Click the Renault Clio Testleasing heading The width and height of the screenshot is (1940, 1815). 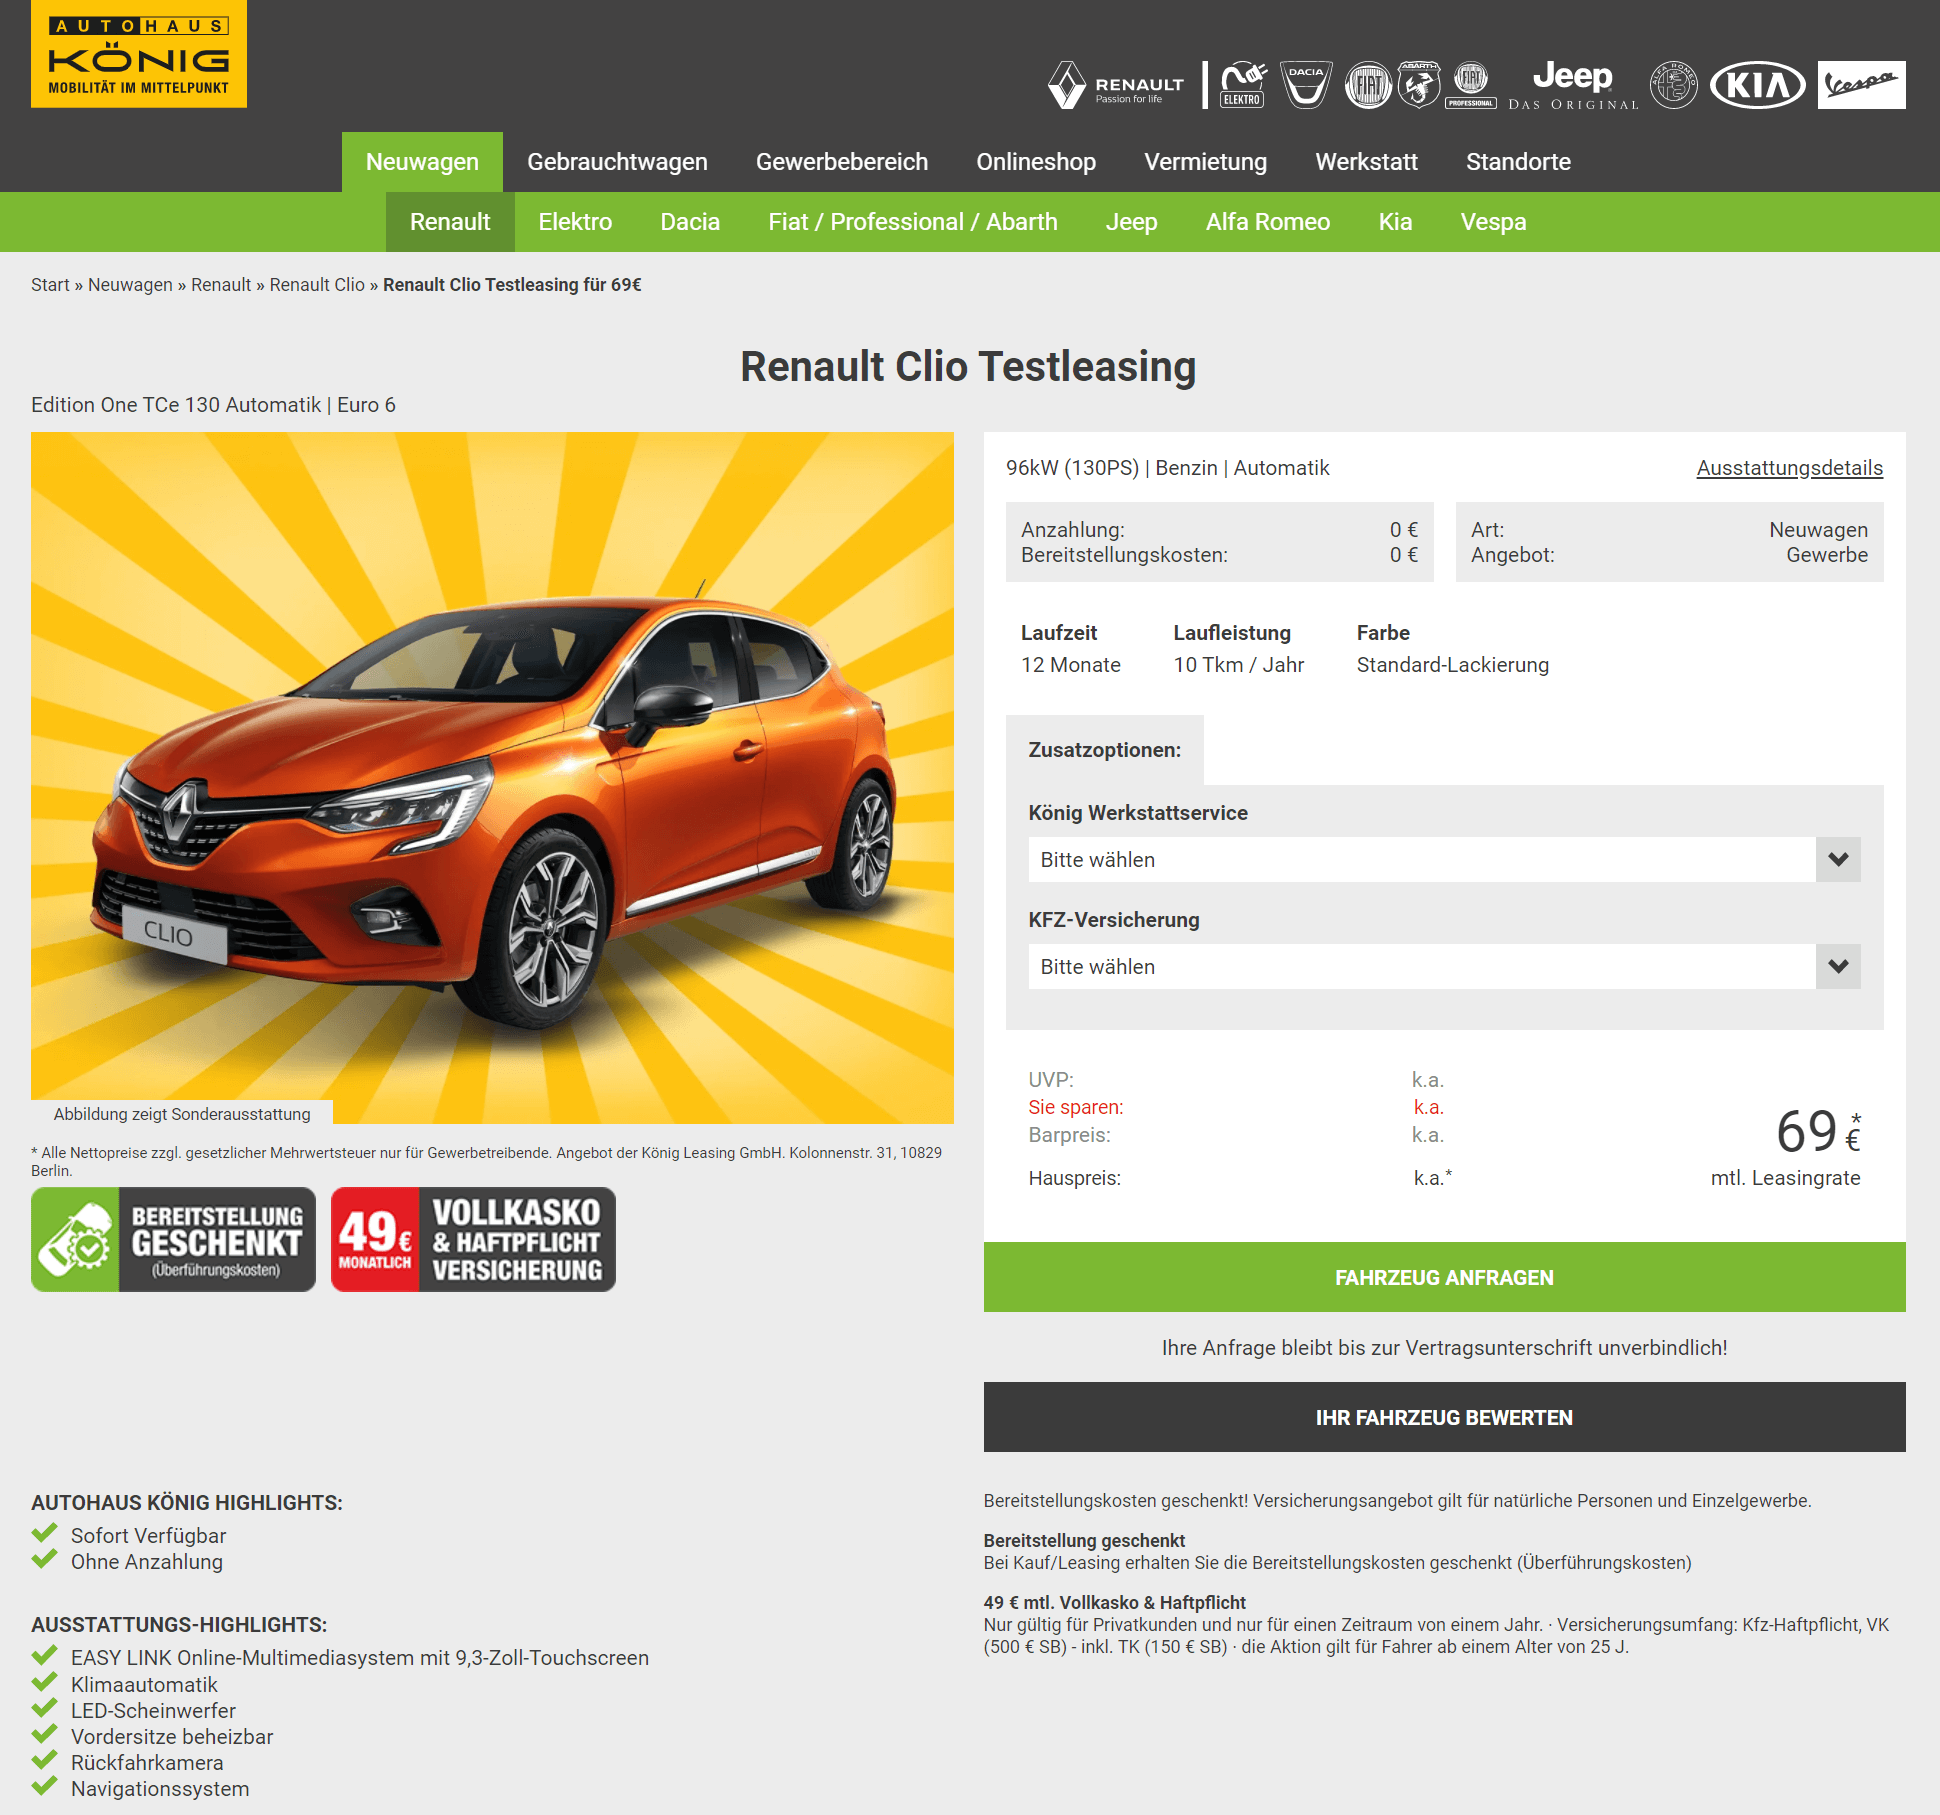click(968, 366)
